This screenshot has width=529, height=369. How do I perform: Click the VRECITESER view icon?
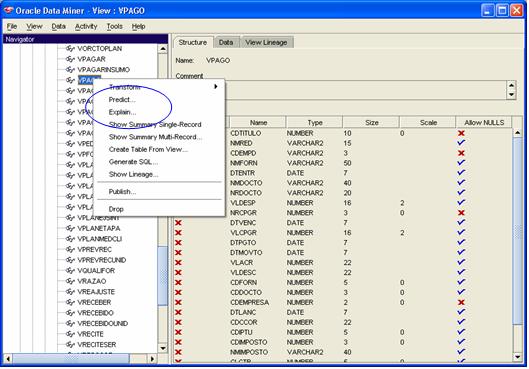(x=70, y=345)
